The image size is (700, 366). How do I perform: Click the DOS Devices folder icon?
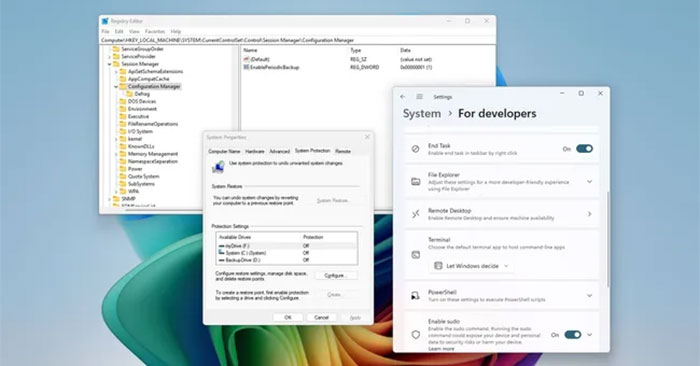pyautogui.click(x=123, y=102)
